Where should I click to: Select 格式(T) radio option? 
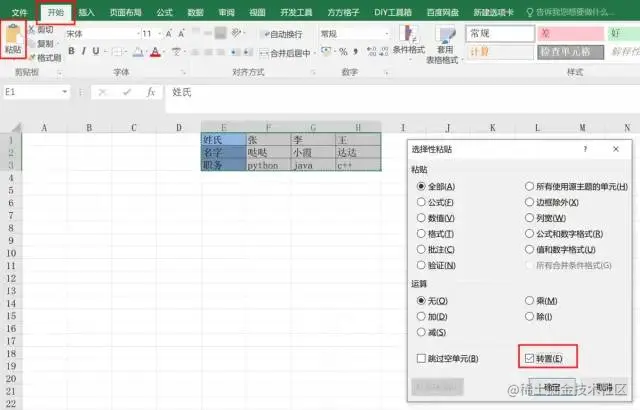click(435, 234)
